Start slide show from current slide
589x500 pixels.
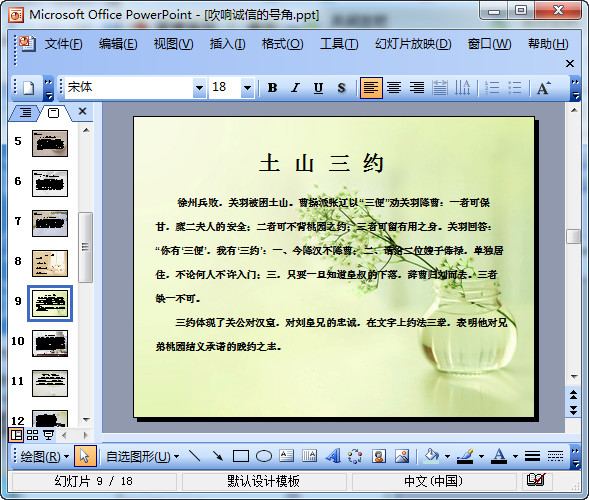point(48,435)
